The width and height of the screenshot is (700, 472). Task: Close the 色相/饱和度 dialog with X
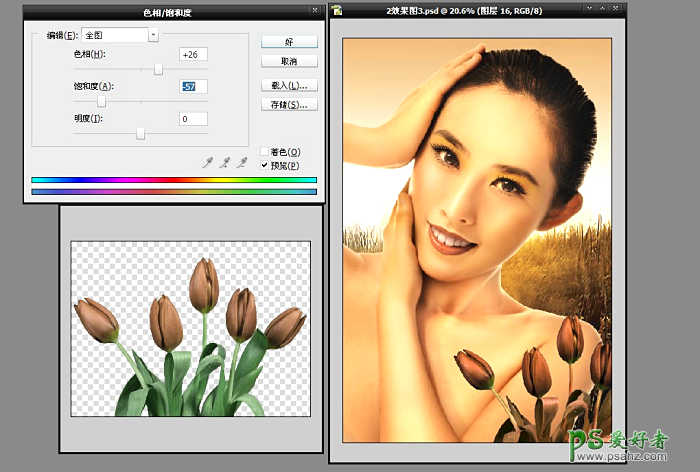pyautogui.click(x=316, y=11)
